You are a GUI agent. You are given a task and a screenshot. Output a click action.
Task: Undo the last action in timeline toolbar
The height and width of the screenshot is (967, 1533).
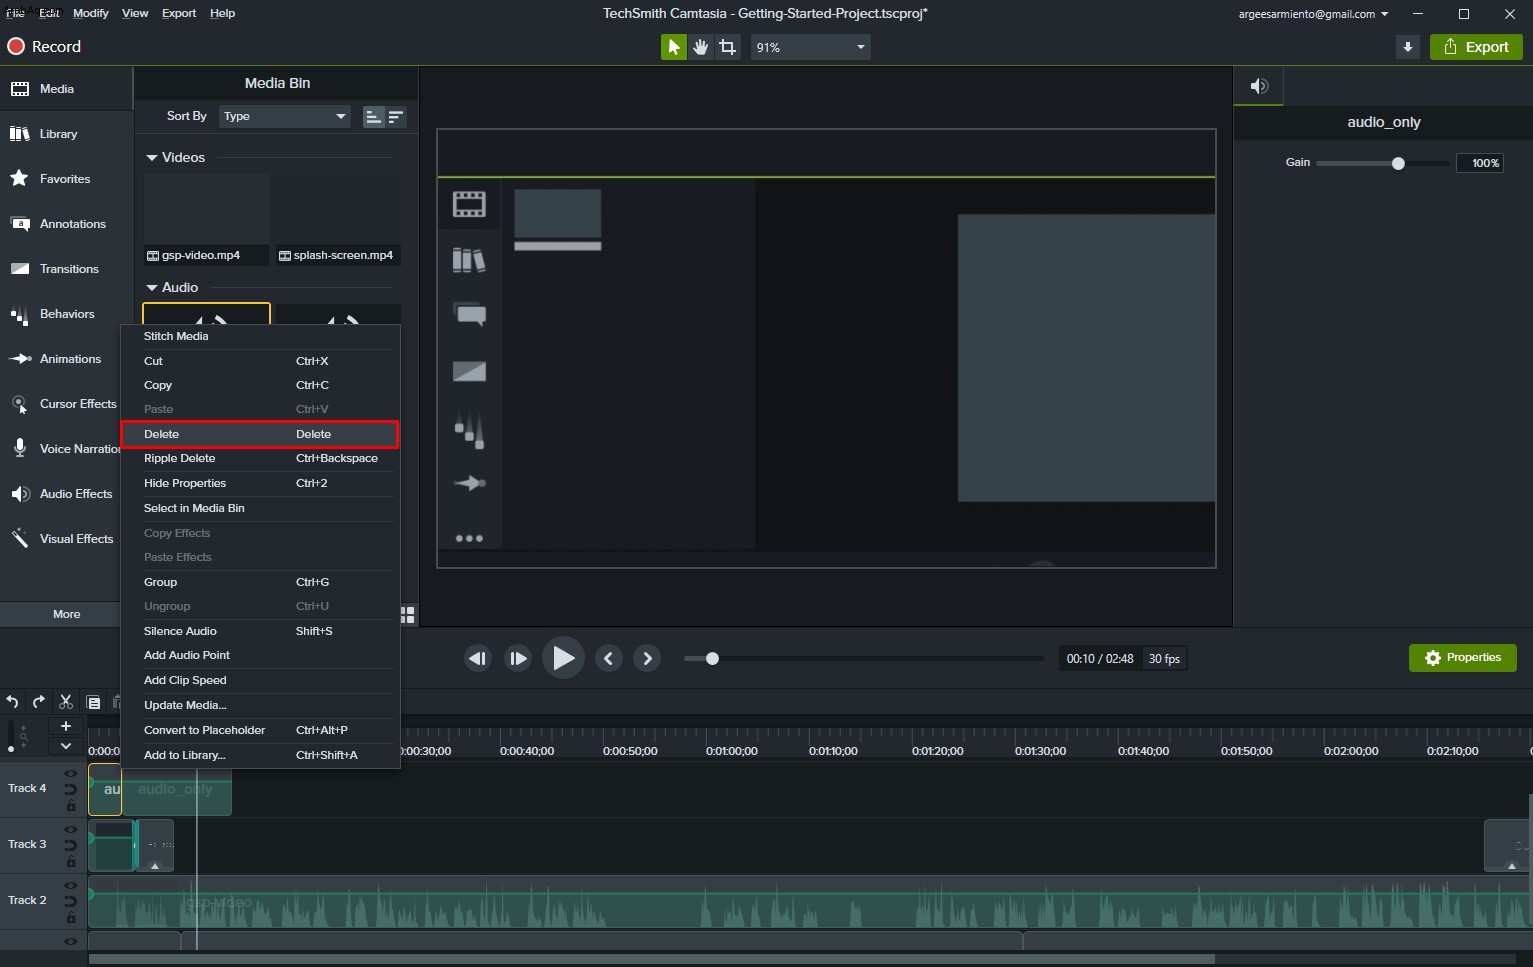pyautogui.click(x=13, y=702)
